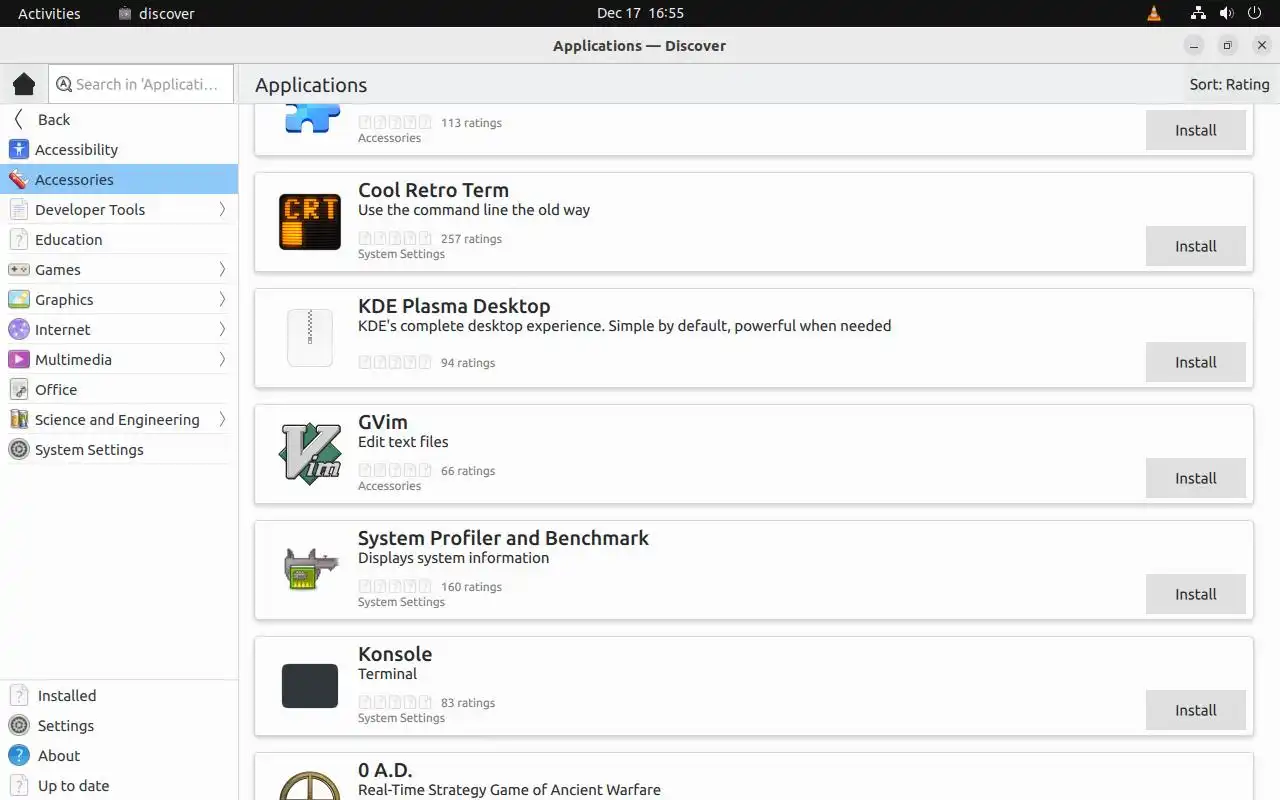1280x800 pixels.
Task: Select the Accessories category label
Action: pyautogui.click(x=74, y=180)
